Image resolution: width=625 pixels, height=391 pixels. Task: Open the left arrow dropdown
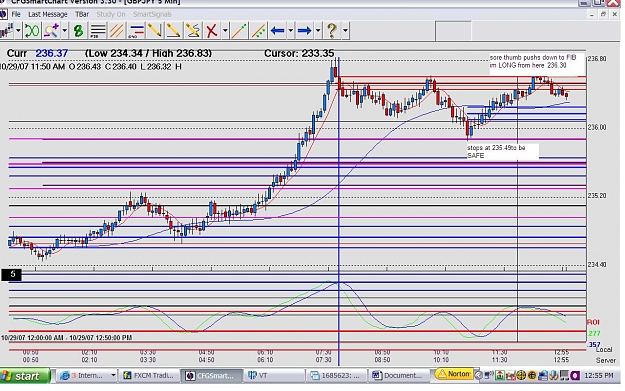point(291,31)
